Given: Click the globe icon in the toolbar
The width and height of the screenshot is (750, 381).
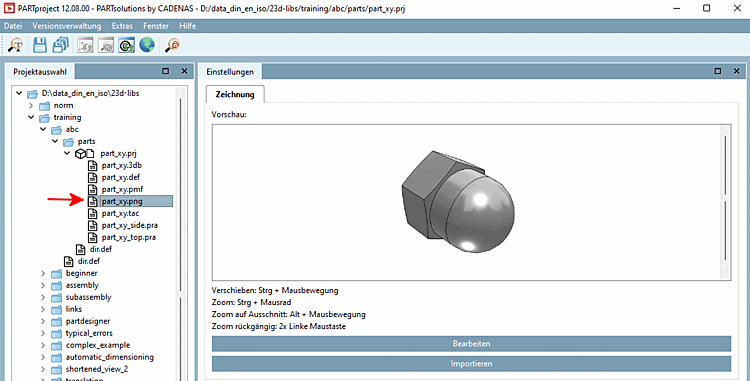Looking at the screenshot, I should click(147, 45).
